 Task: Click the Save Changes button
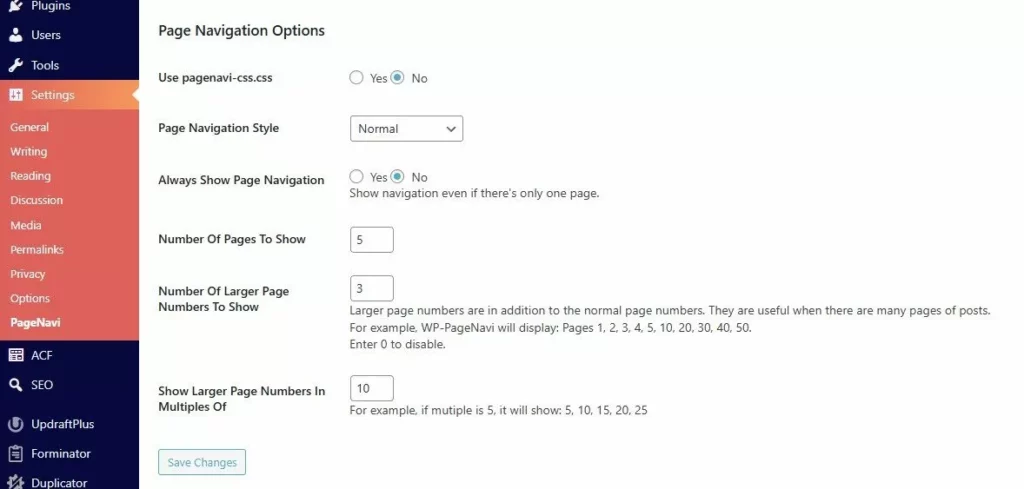(x=202, y=462)
